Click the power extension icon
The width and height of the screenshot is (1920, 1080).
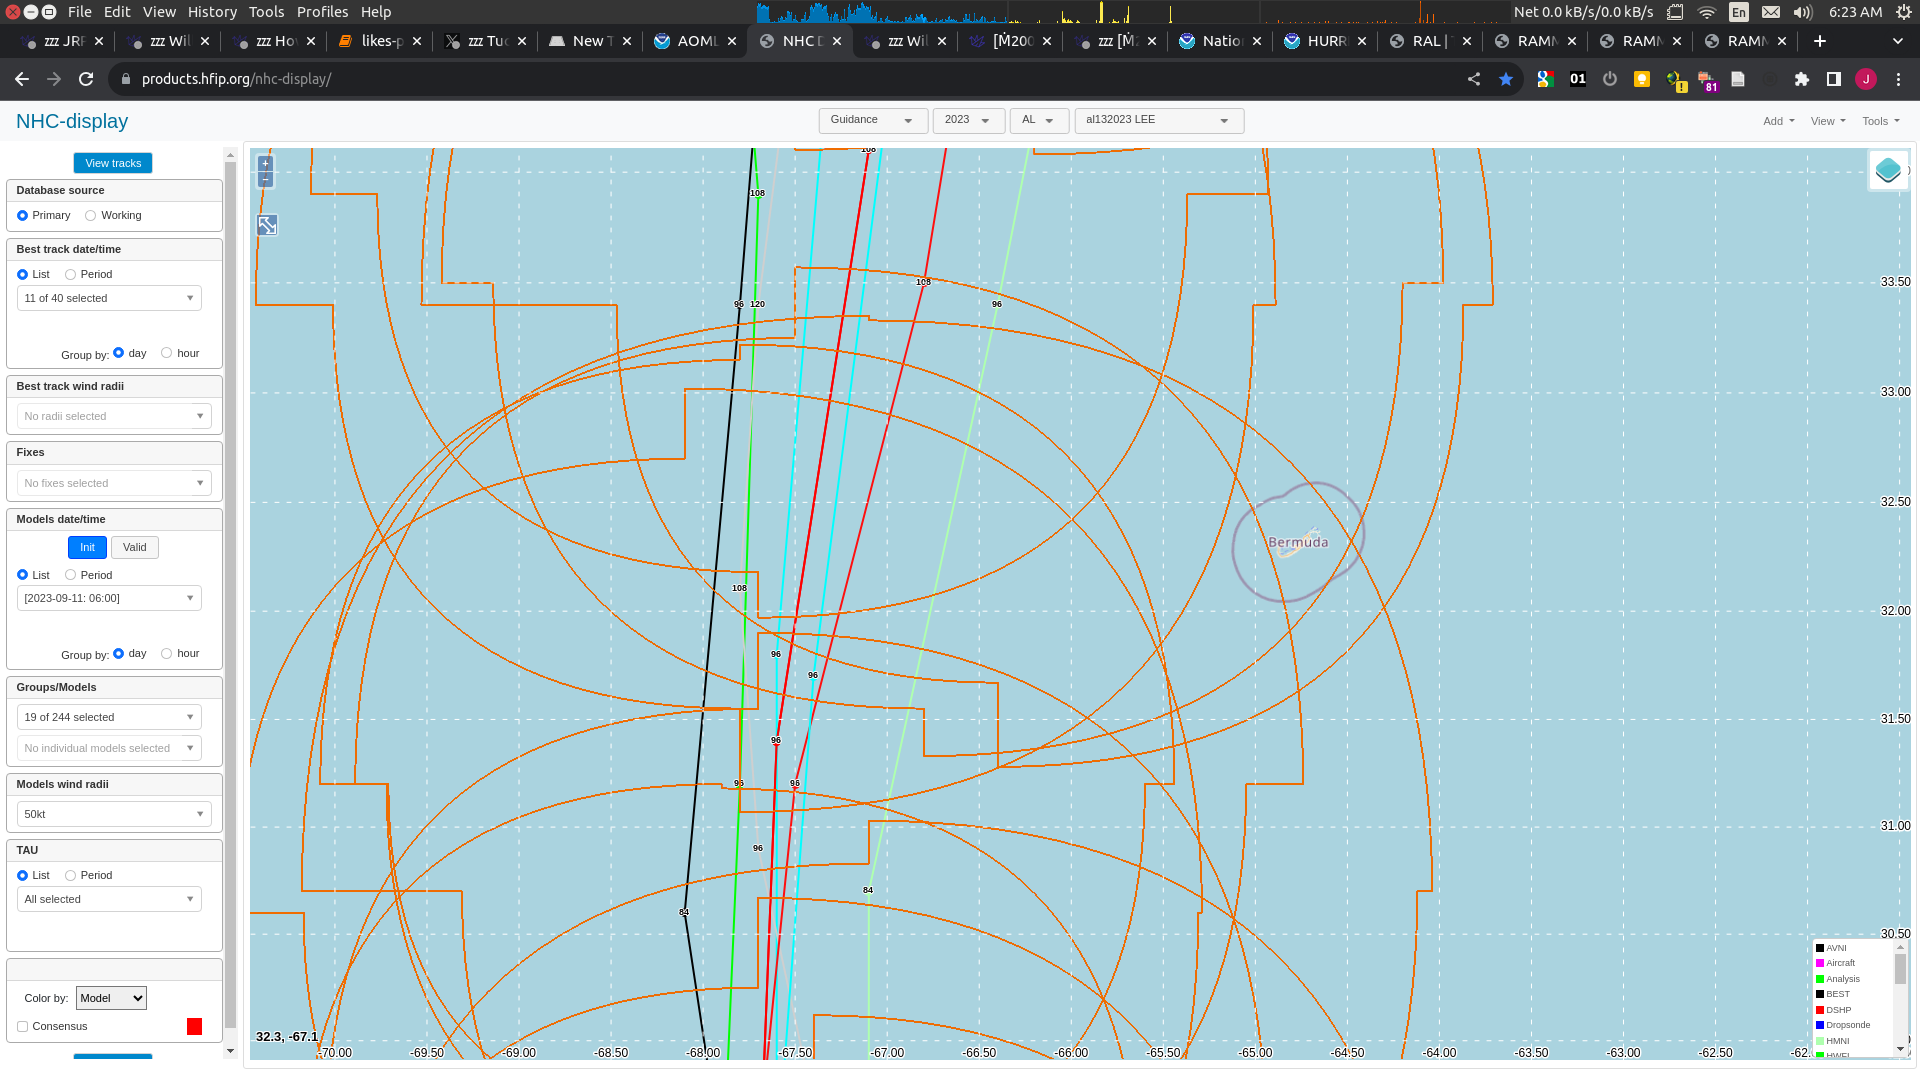pos(1610,79)
